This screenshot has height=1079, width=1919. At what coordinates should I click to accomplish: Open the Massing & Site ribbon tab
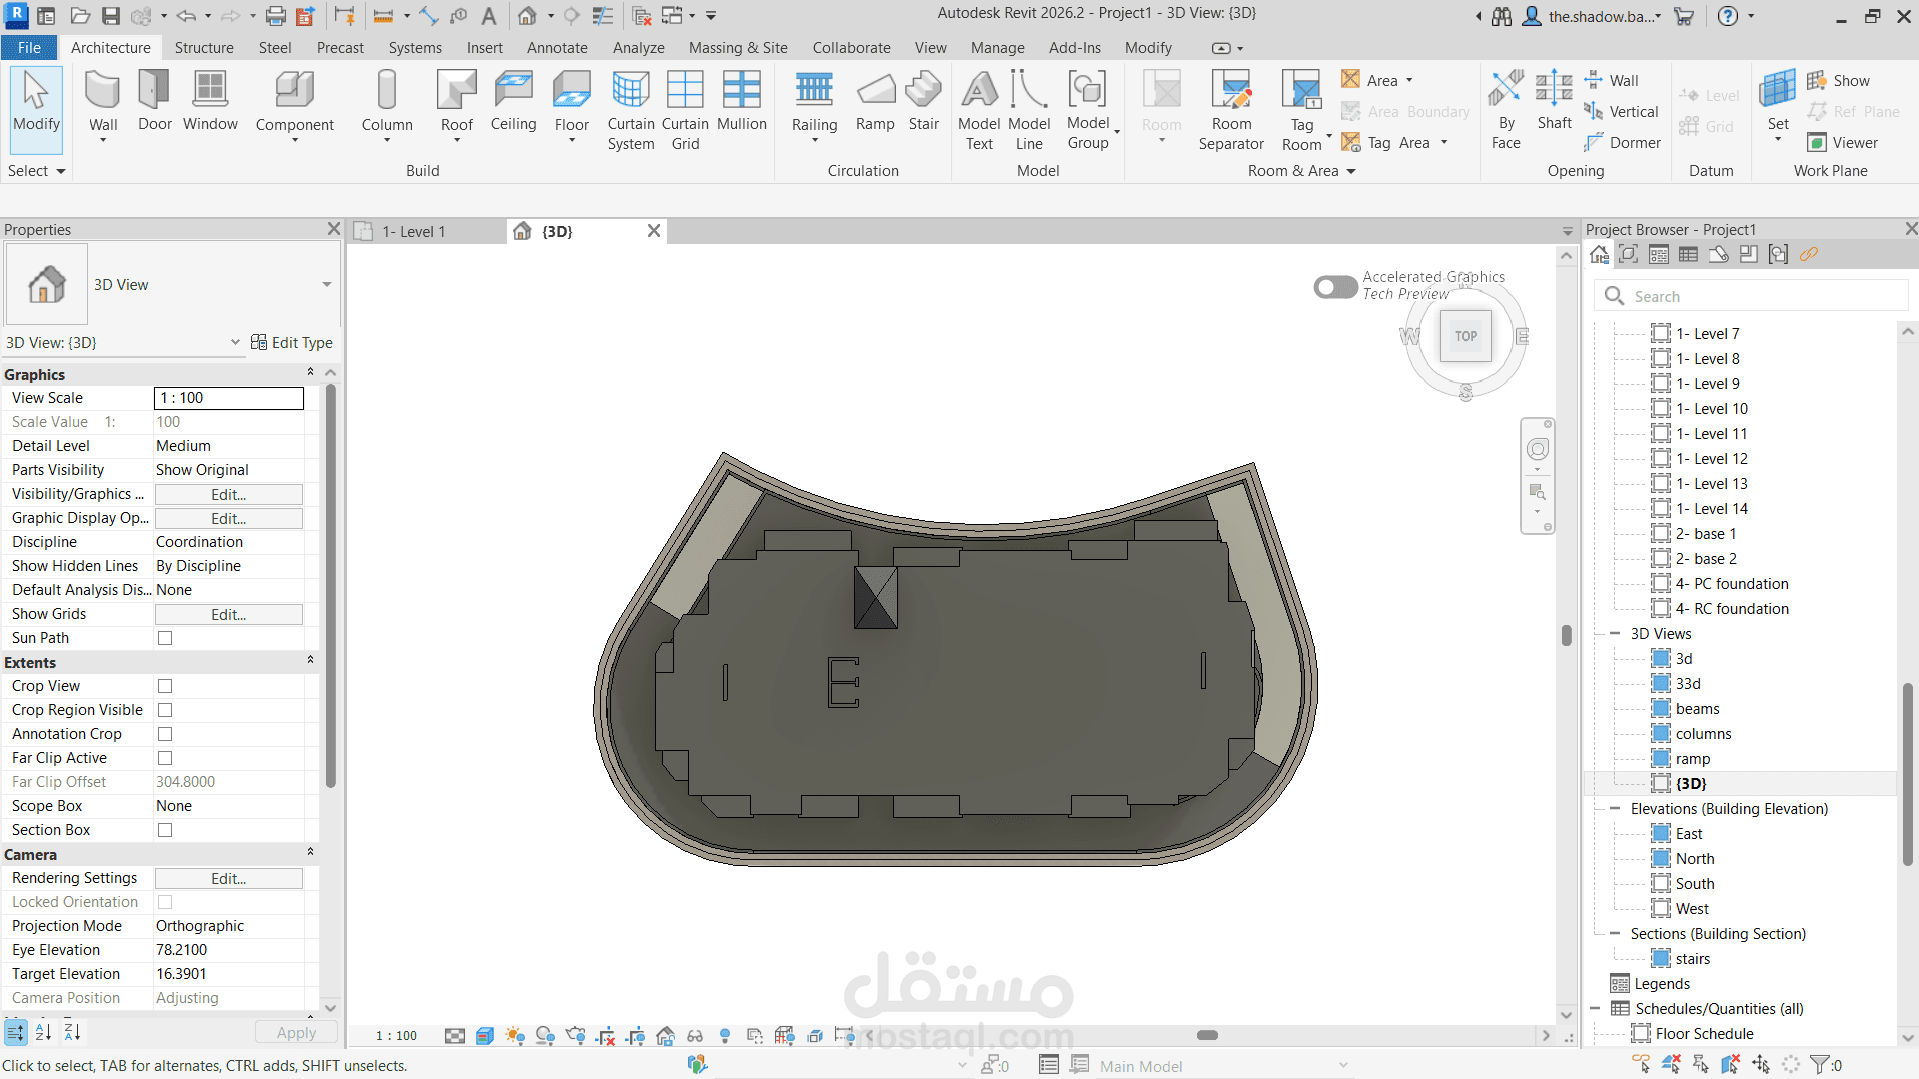tap(738, 48)
